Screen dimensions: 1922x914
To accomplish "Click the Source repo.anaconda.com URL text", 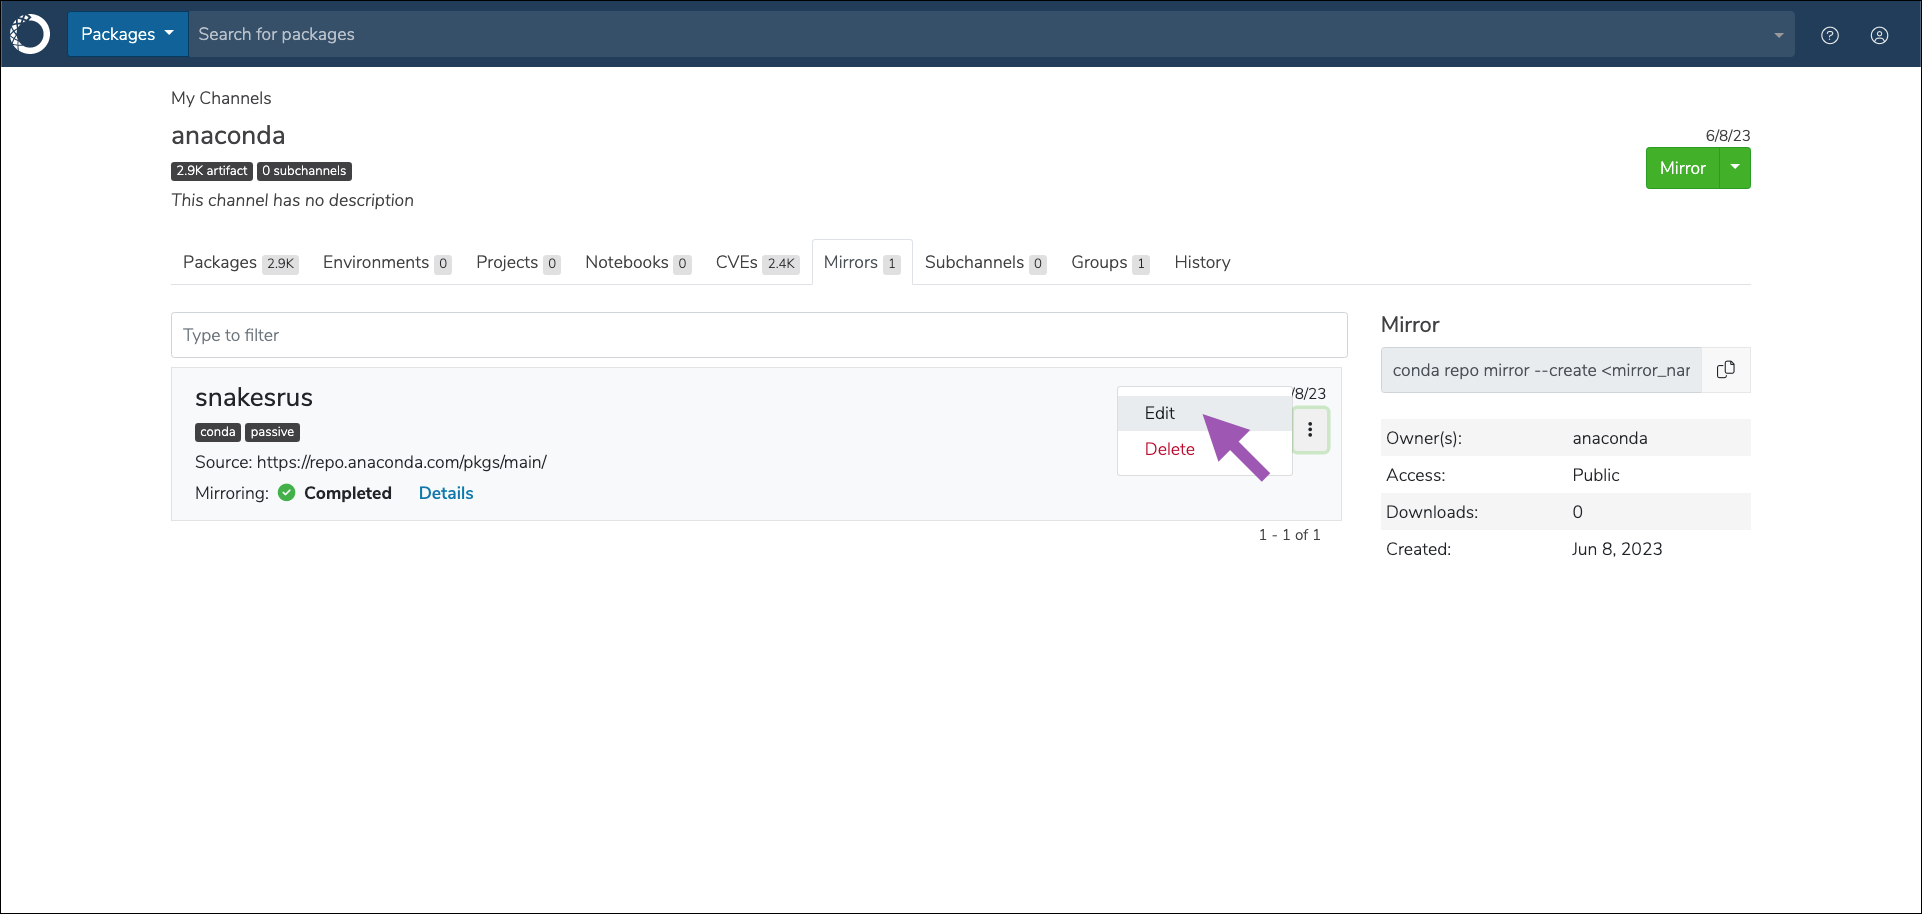I will tap(402, 462).
